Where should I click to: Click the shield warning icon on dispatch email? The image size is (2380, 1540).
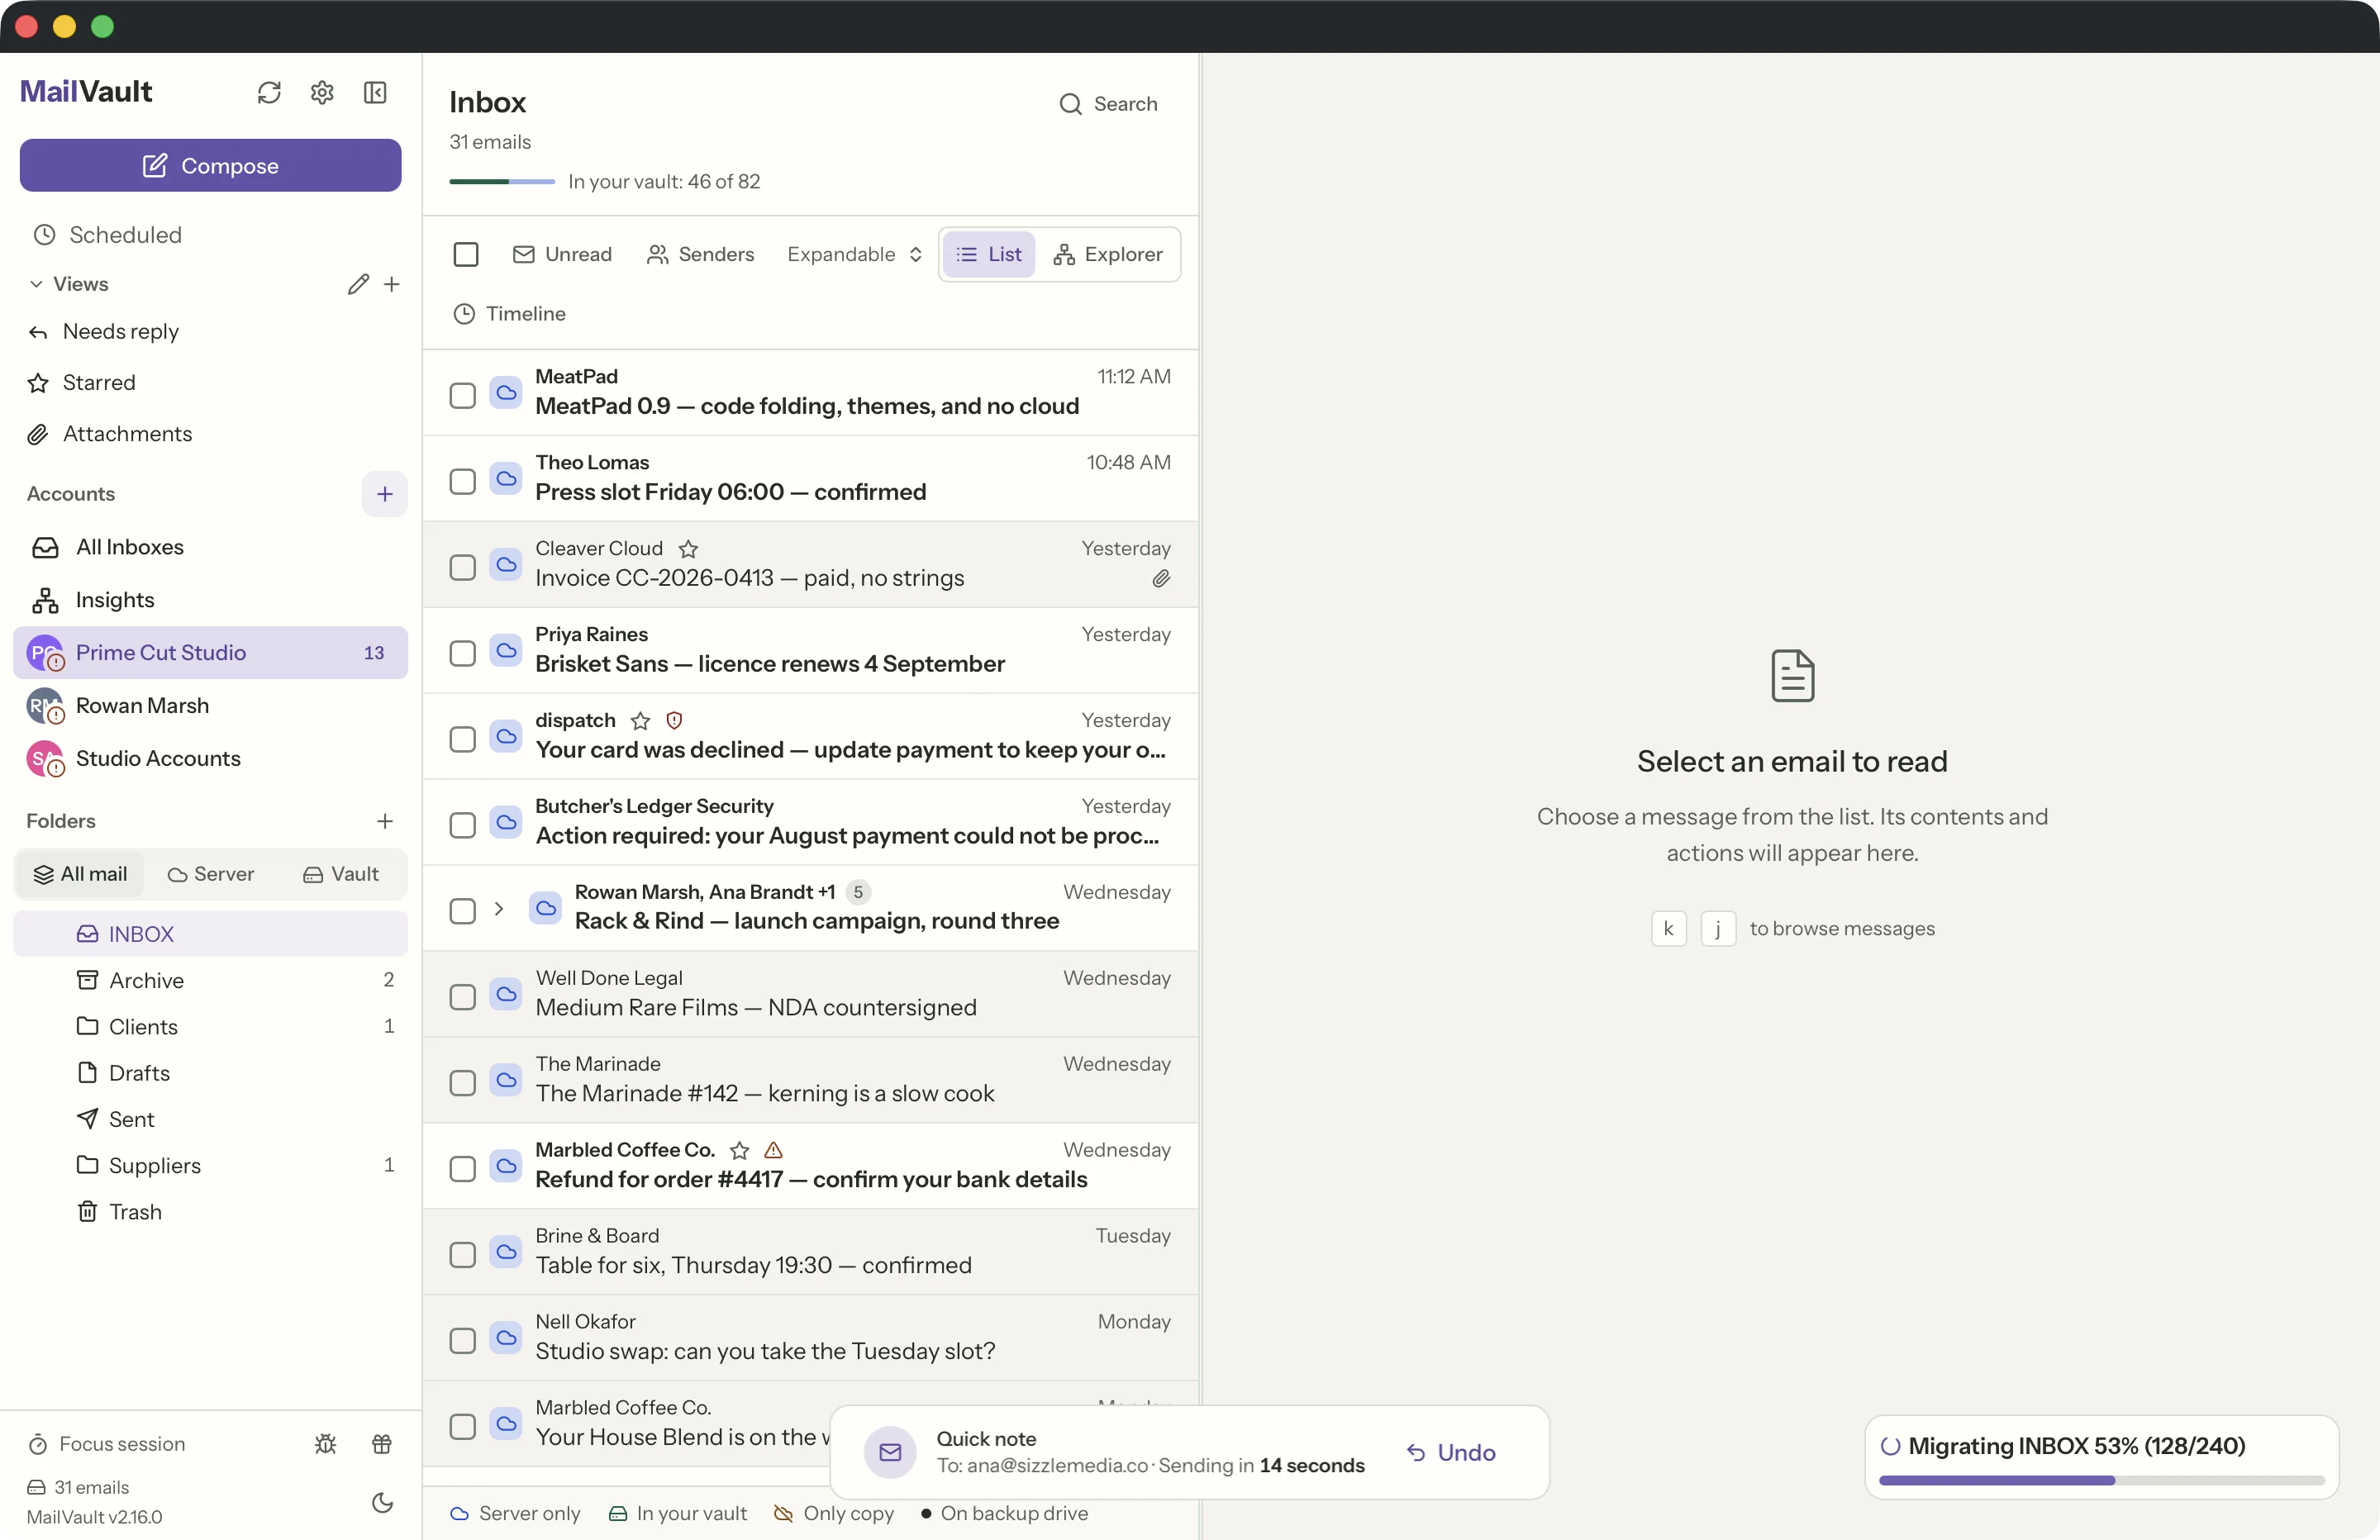(674, 721)
